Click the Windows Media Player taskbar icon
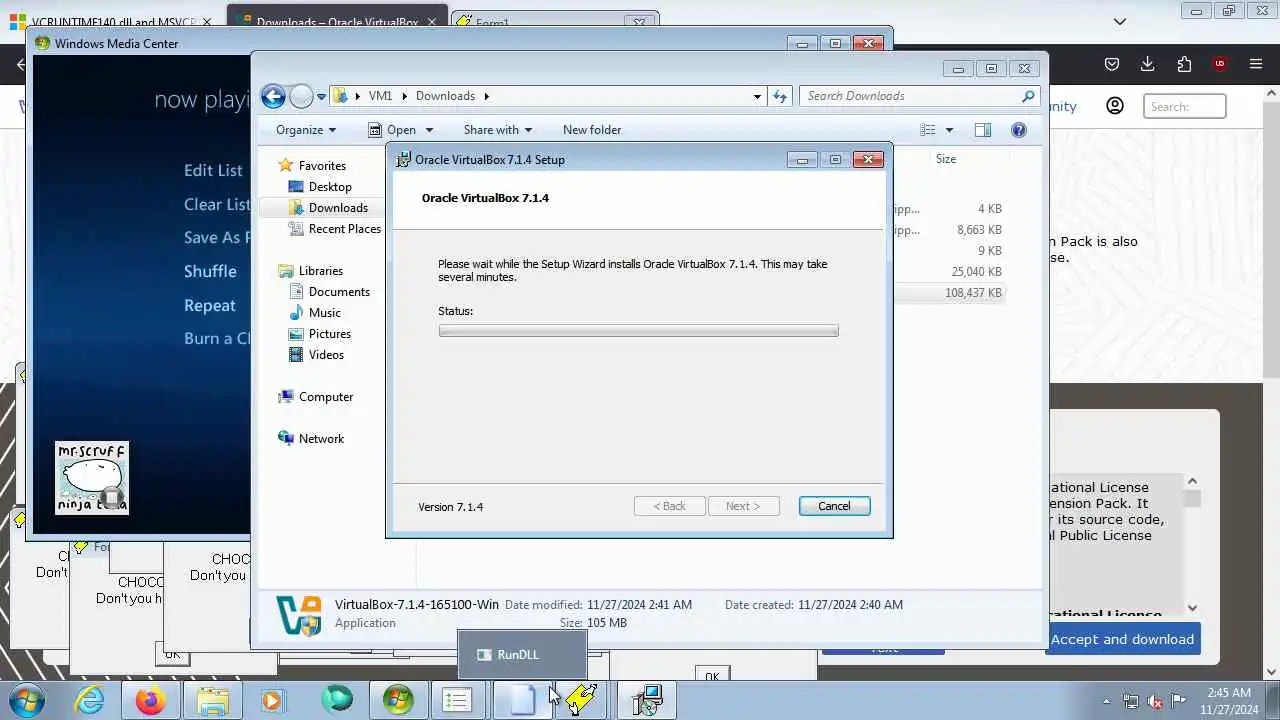1280x720 pixels. (272, 700)
